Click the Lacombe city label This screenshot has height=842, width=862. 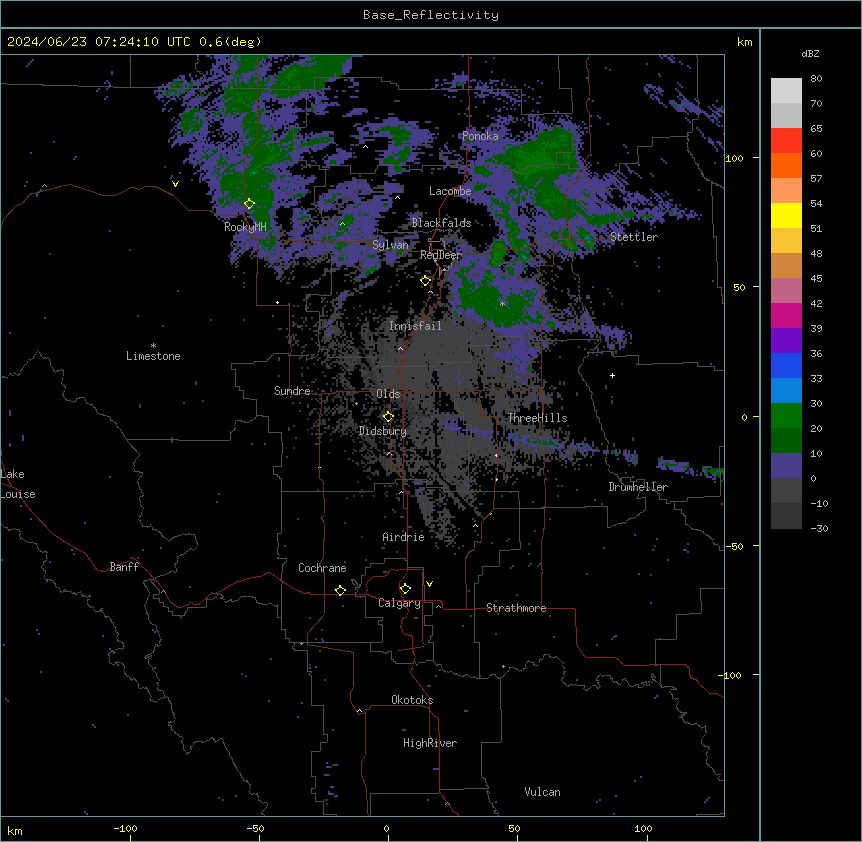point(450,191)
